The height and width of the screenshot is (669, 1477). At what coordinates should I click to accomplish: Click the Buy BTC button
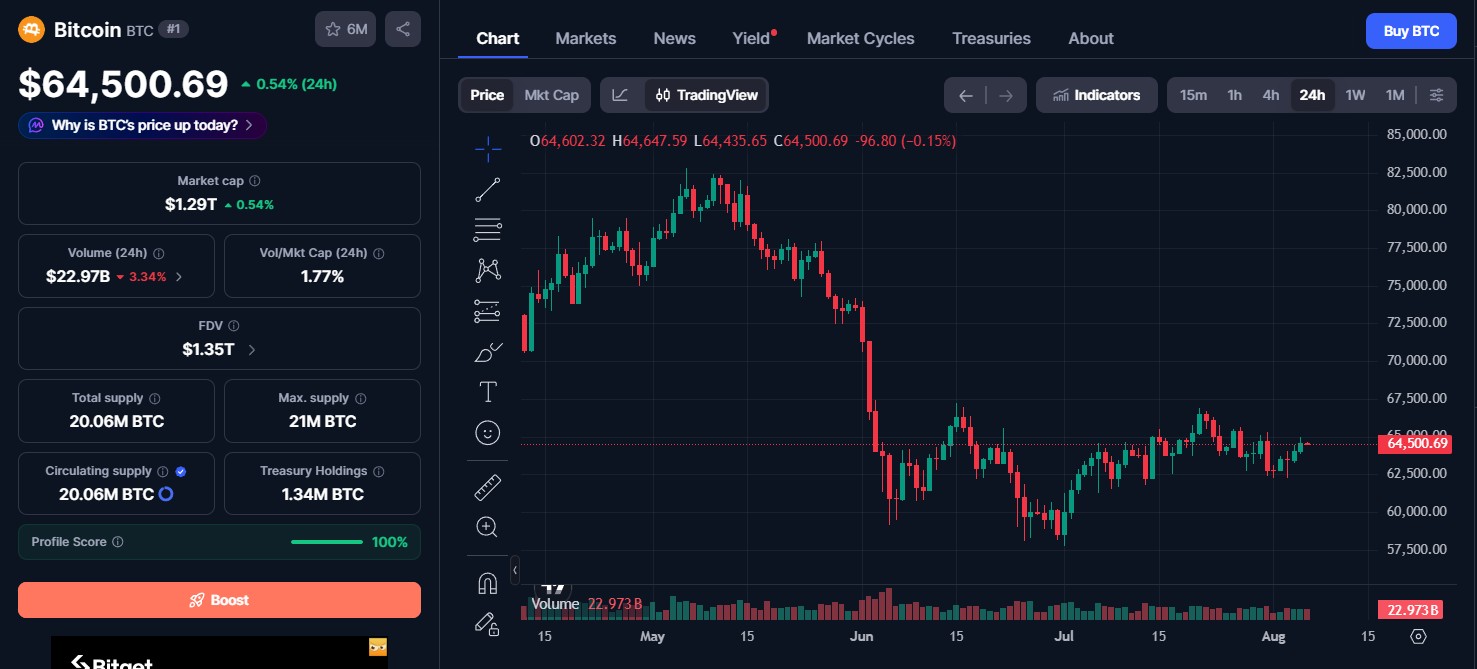point(1411,31)
